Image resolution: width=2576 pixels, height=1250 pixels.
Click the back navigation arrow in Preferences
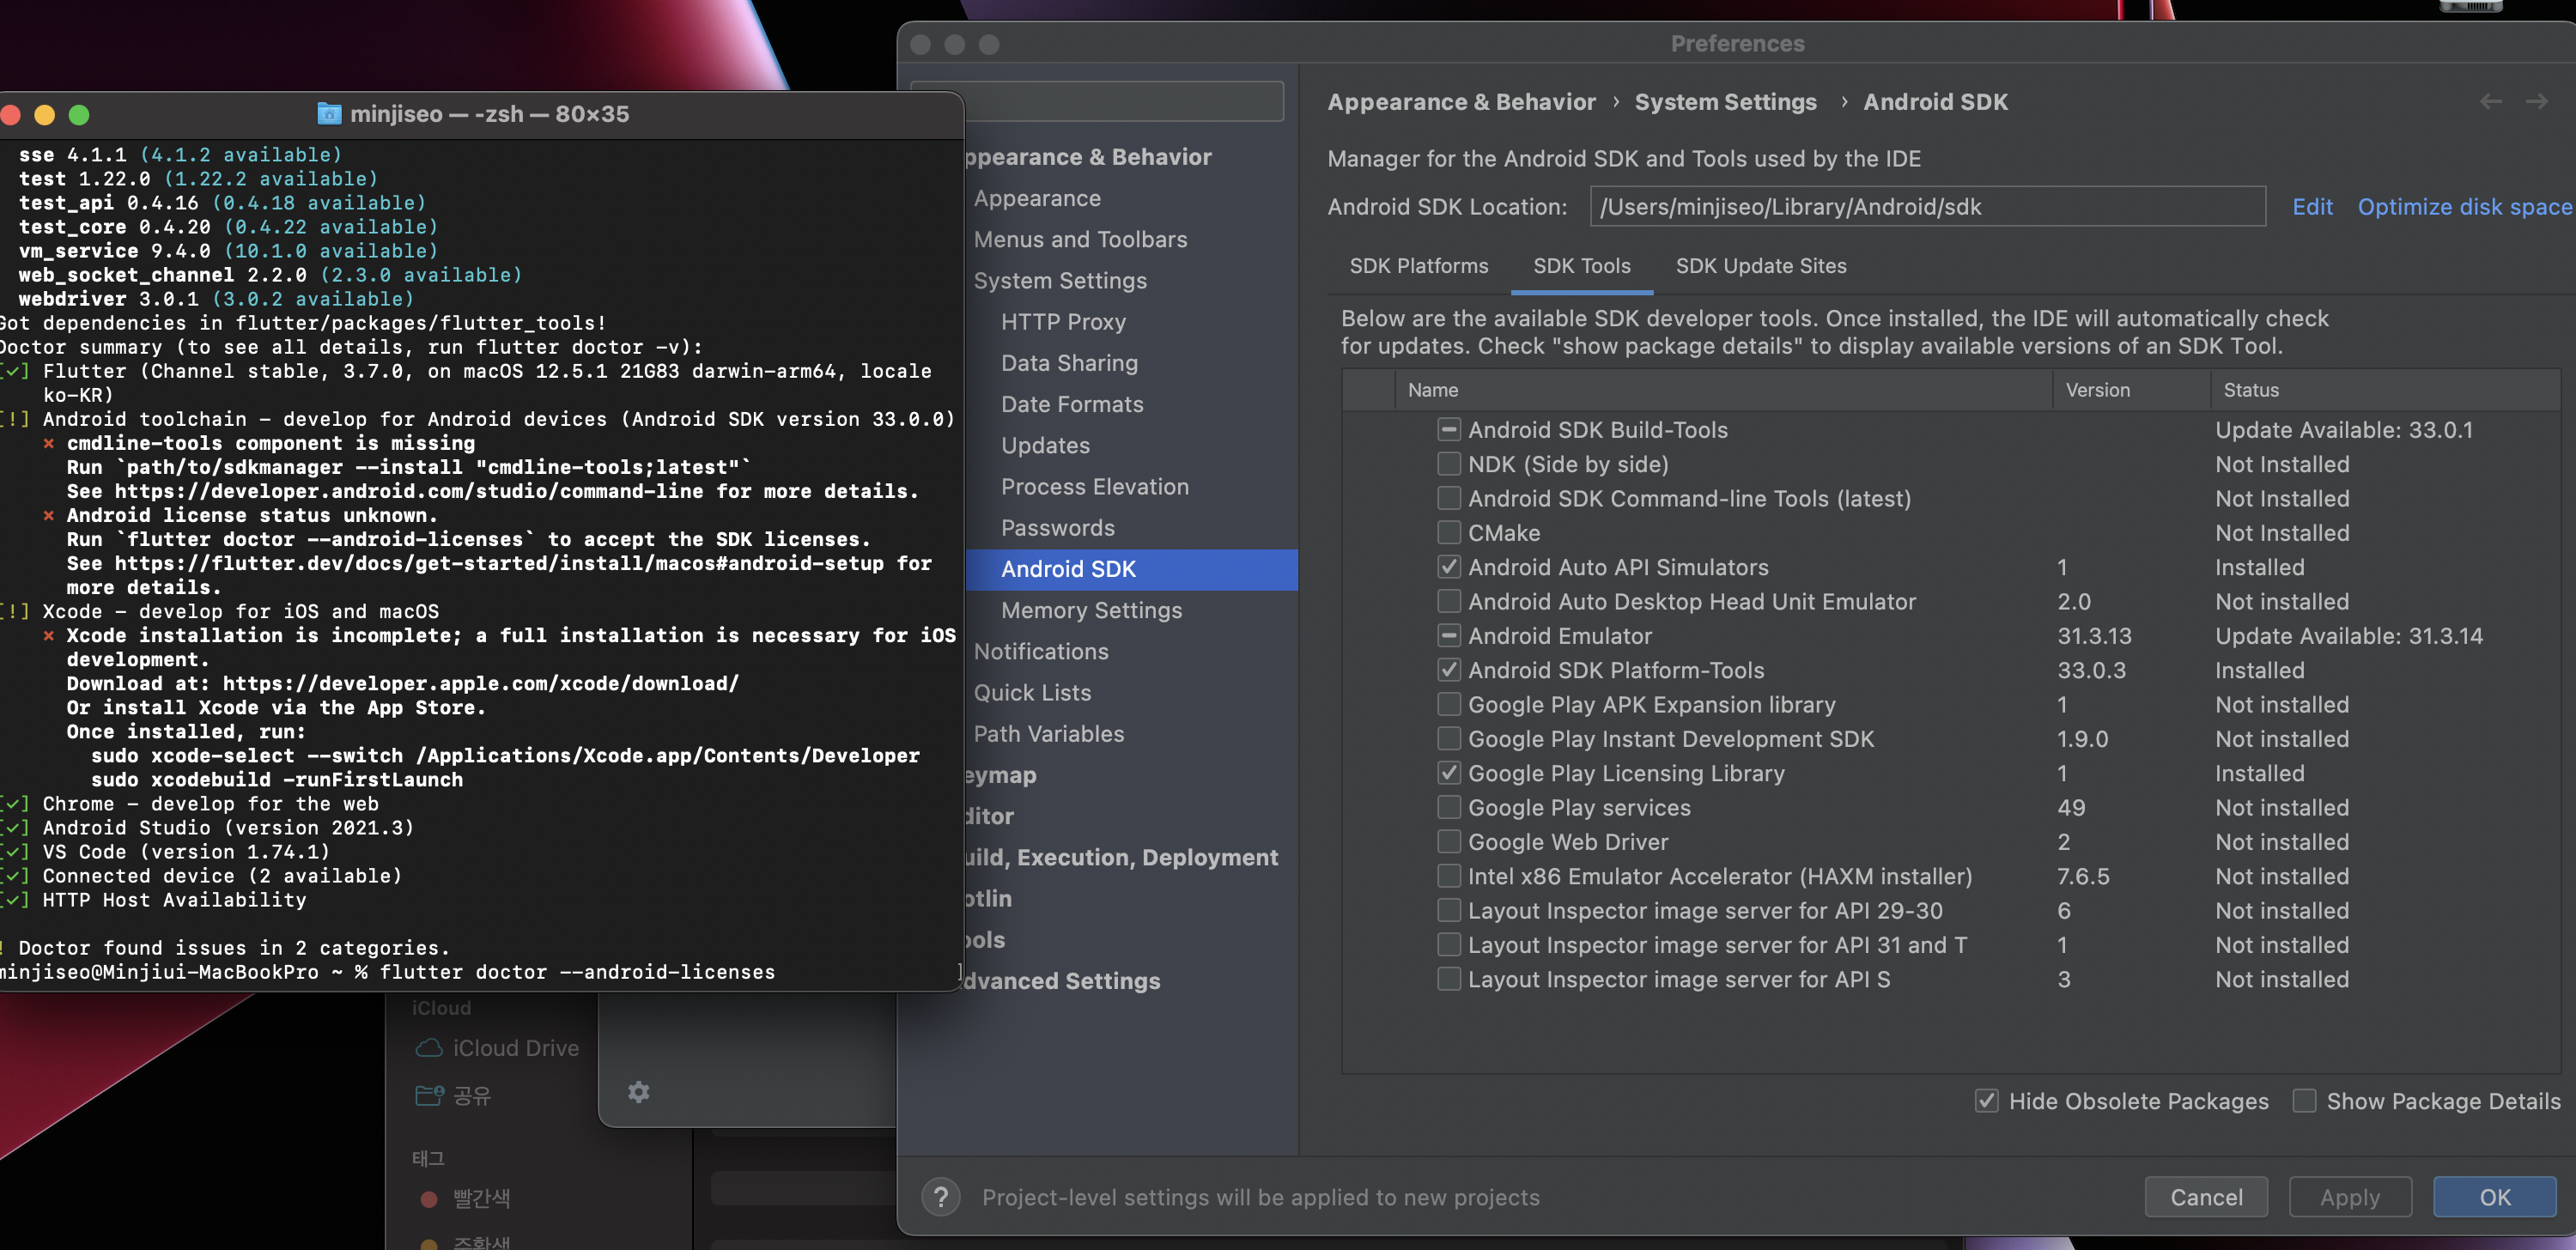2490,102
